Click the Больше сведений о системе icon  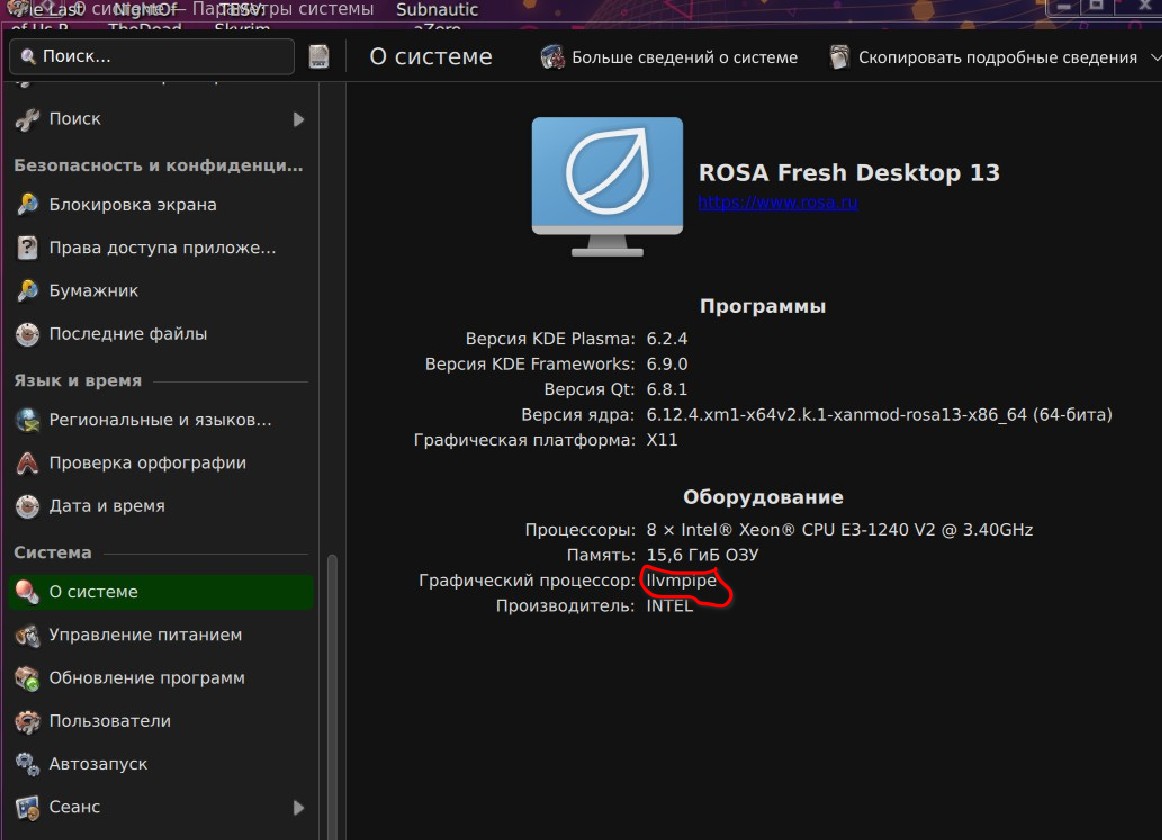(x=552, y=57)
